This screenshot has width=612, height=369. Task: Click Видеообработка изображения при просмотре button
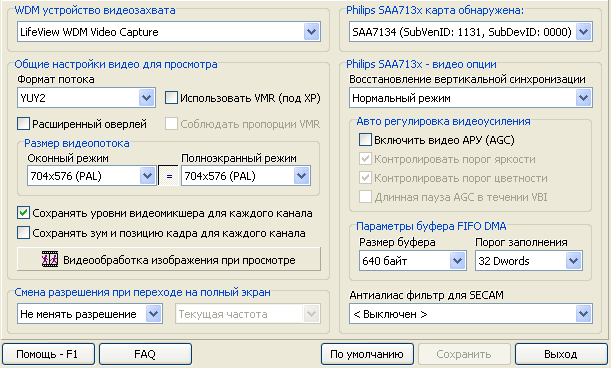pos(169,259)
